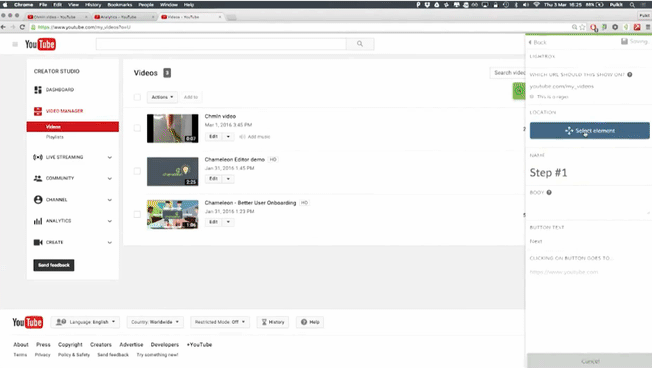
Task: Open the Country: Worldwide dropdown
Action: [x=155, y=322]
